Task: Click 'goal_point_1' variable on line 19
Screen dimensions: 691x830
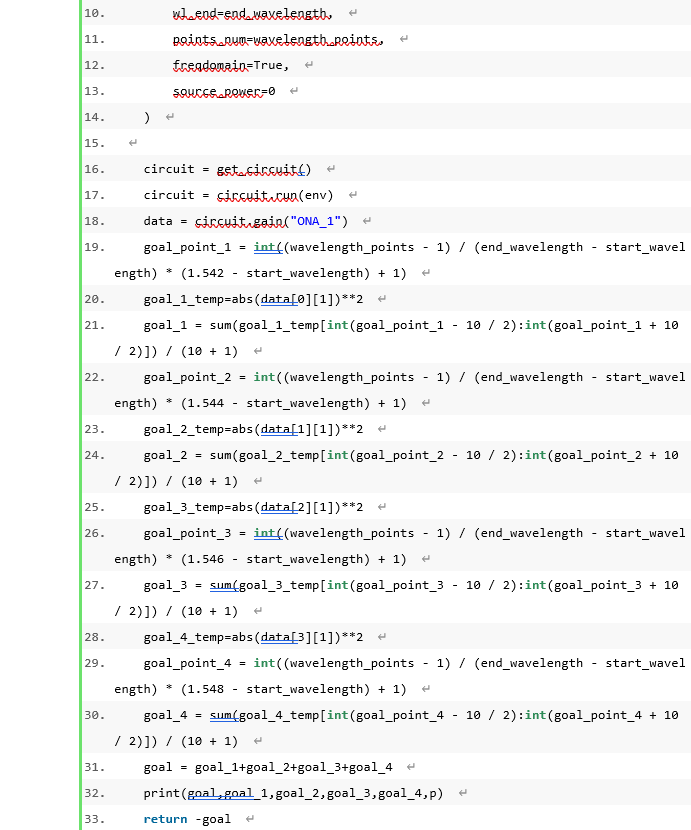Action: tap(187, 247)
